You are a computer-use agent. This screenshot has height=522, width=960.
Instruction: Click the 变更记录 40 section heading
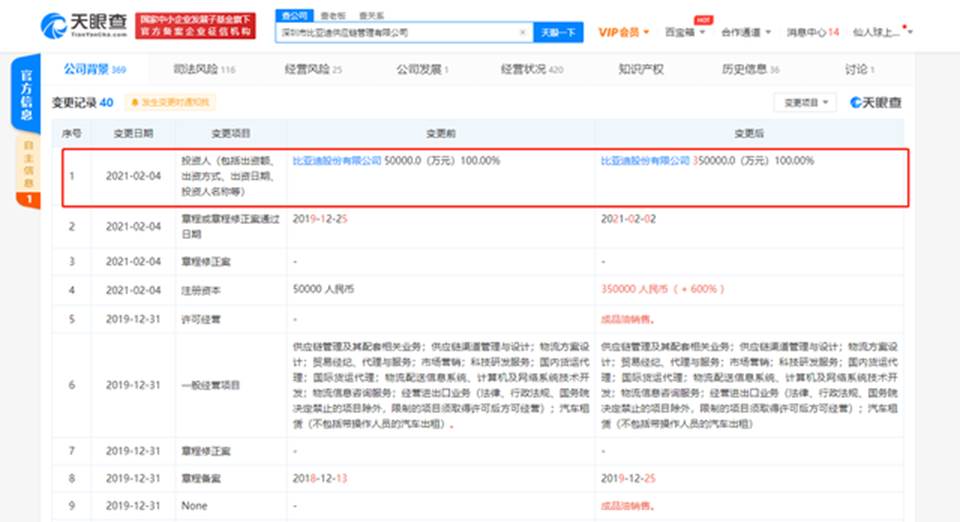pos(83,102)
